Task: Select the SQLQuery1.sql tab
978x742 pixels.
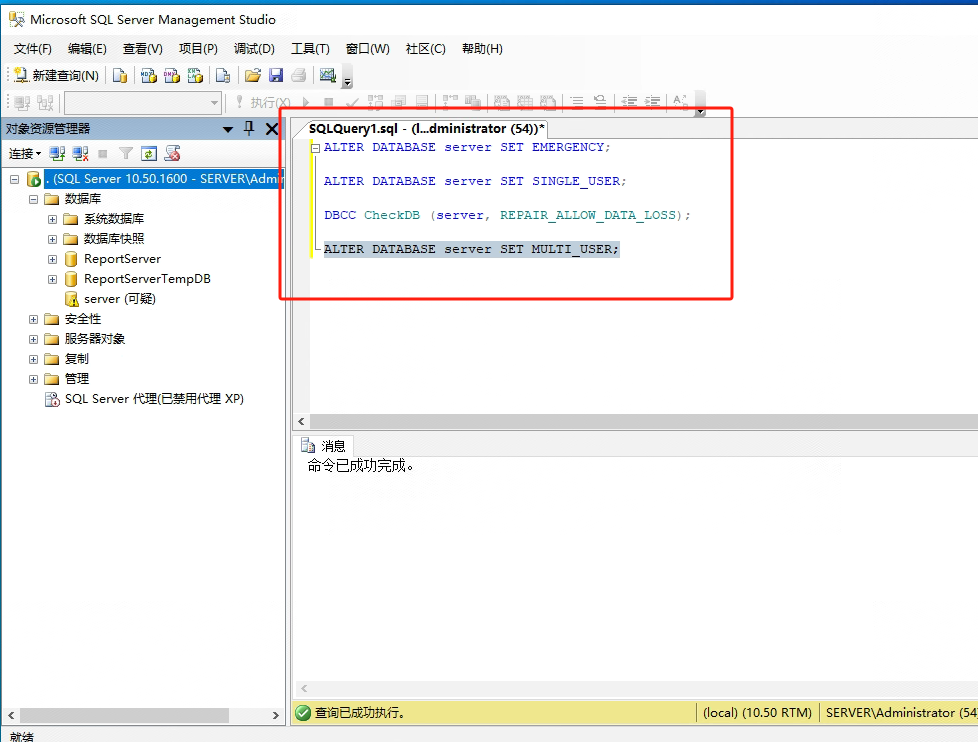Action: tap(427, 128)
